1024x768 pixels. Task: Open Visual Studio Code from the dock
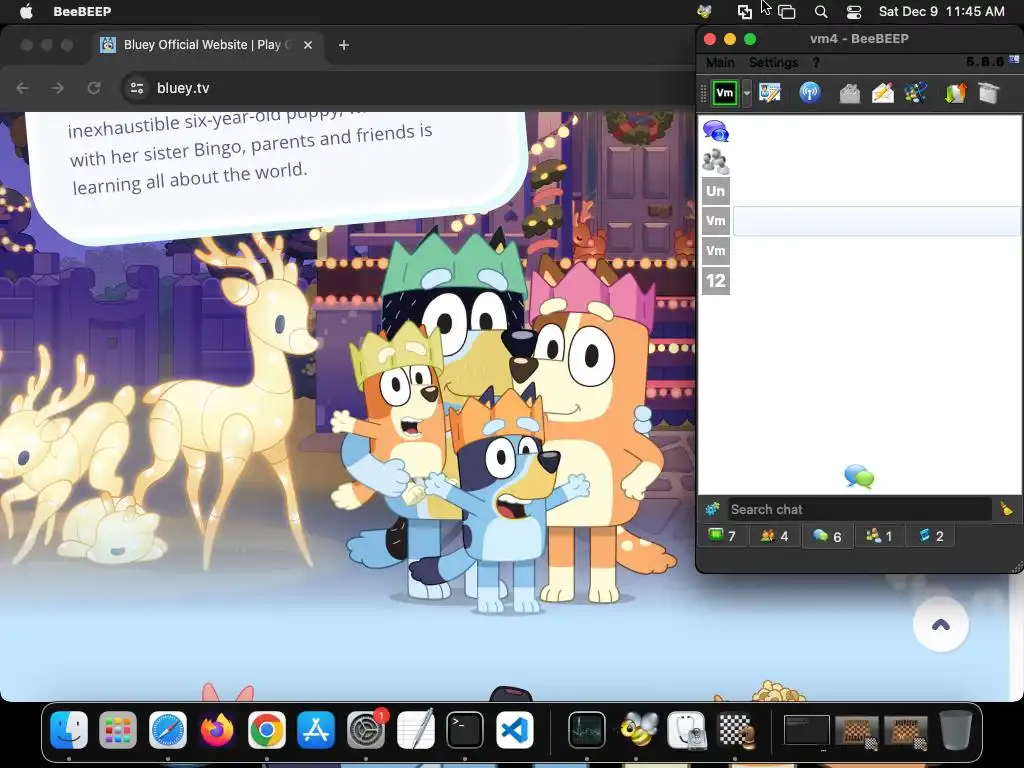tap(514, 729)
